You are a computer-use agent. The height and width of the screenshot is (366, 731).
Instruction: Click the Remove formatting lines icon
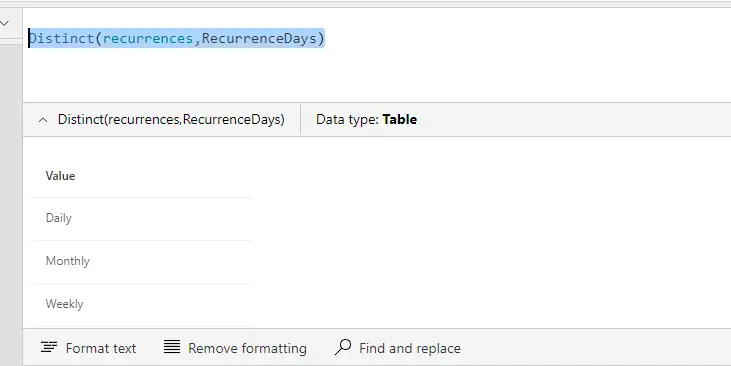[x=172, y=347]
